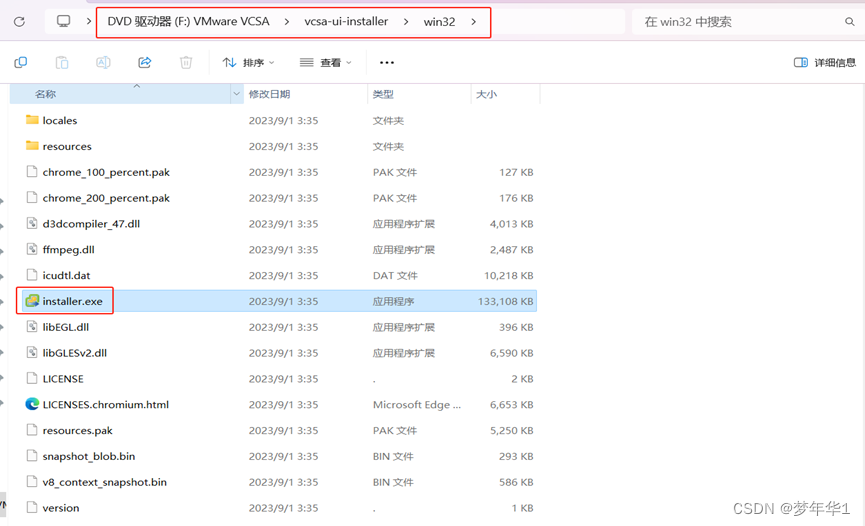Screen dimensions: 865x526
Task: Click the icudtl.dat file icon
Action: (x=32, y=275)
